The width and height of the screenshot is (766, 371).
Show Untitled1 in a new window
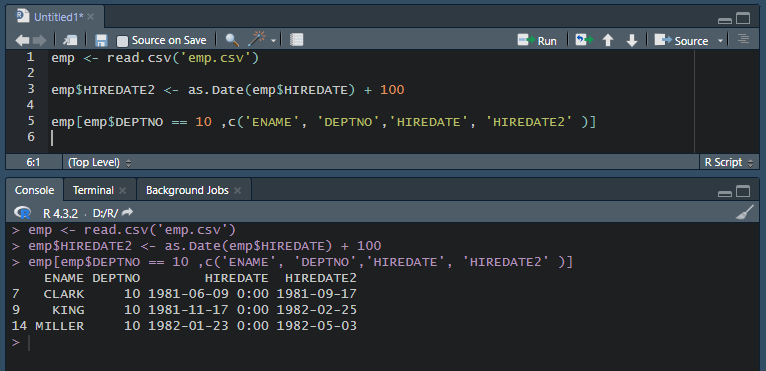coord(71,40)
